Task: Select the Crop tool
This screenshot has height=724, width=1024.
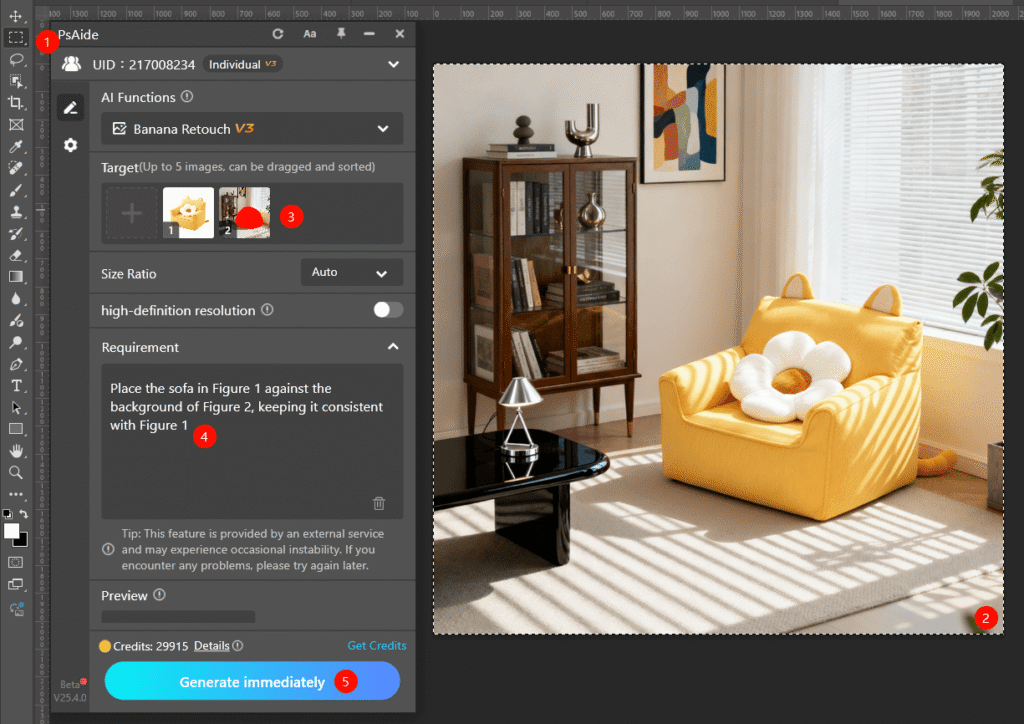Action: point(15,103)
